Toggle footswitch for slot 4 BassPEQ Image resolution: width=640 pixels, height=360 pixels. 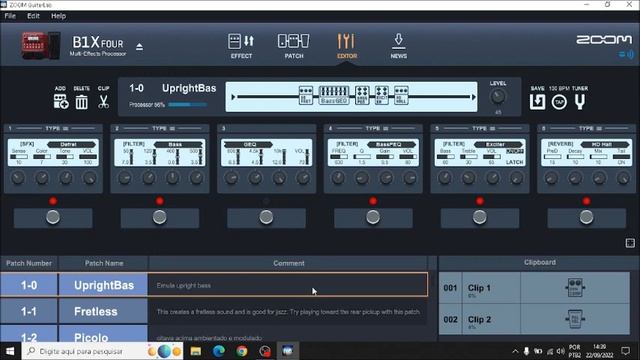(373, 218)
